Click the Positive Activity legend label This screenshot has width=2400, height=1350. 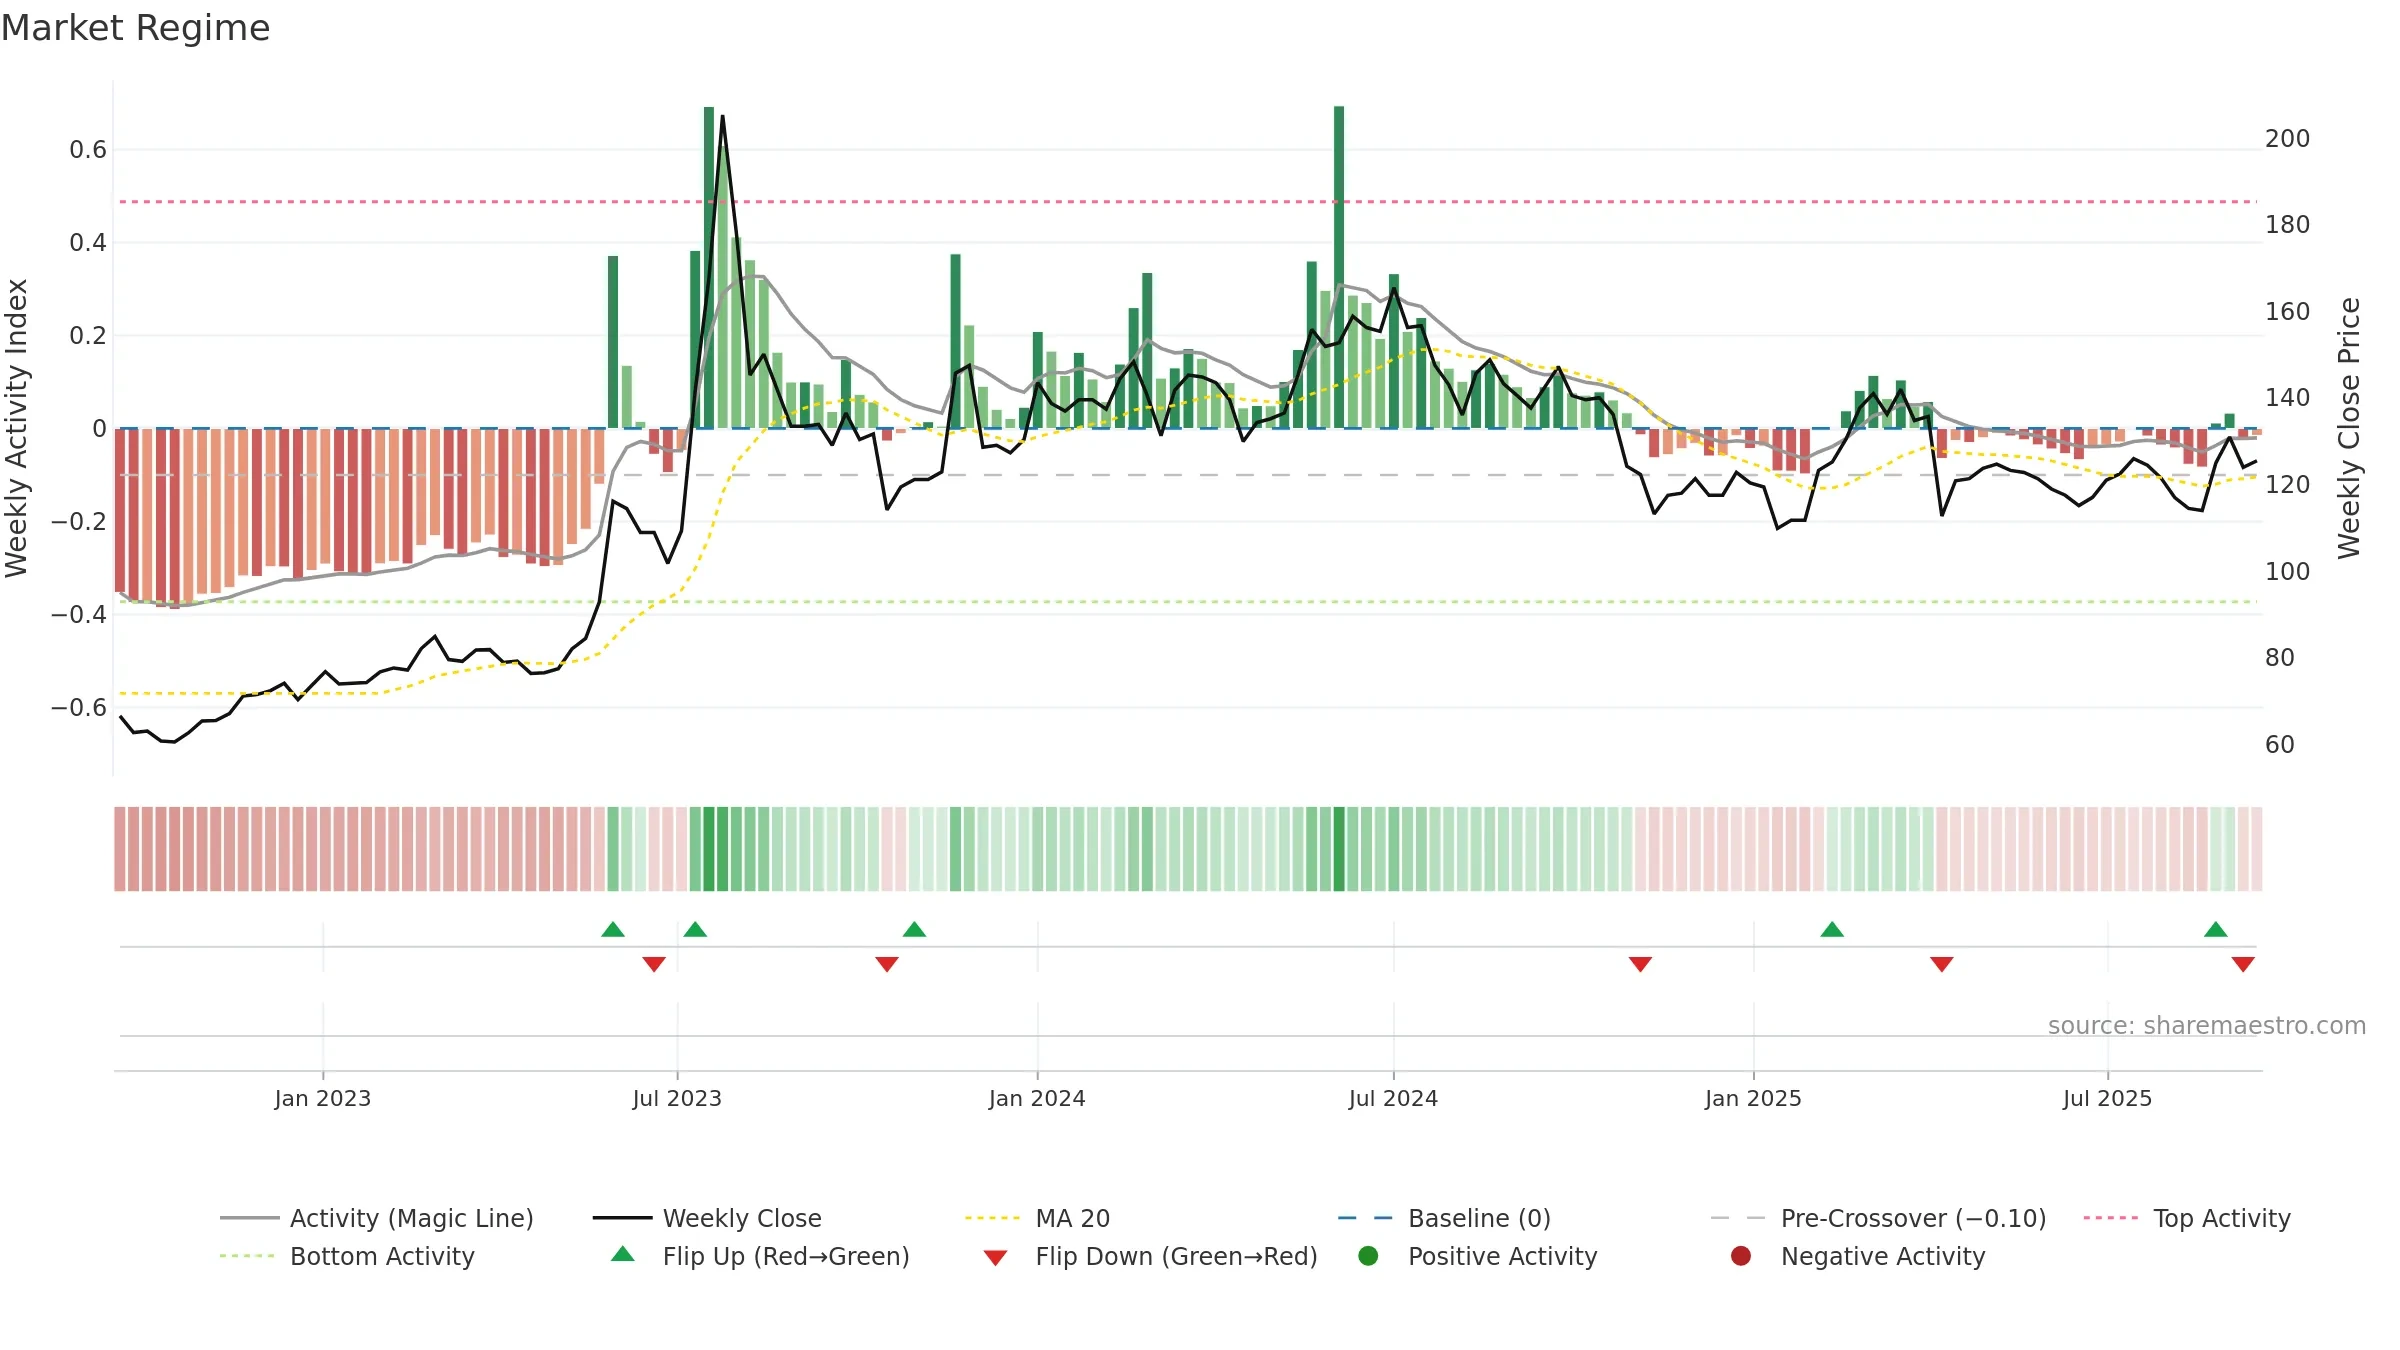pyautogui.click(x=1503, y=1256)
